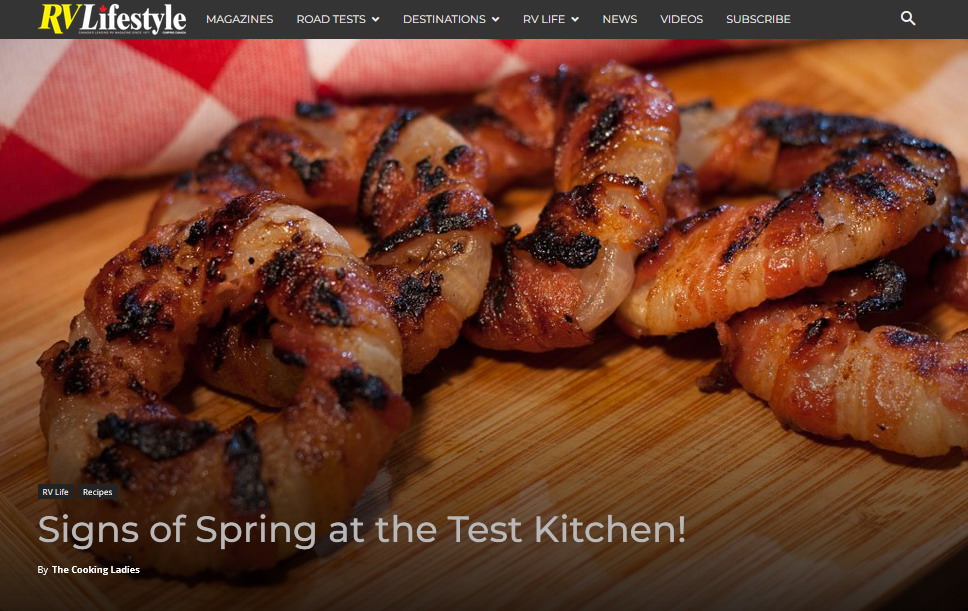Go to the News page
This screenshot has width=968, height=611.
[620, 19]
